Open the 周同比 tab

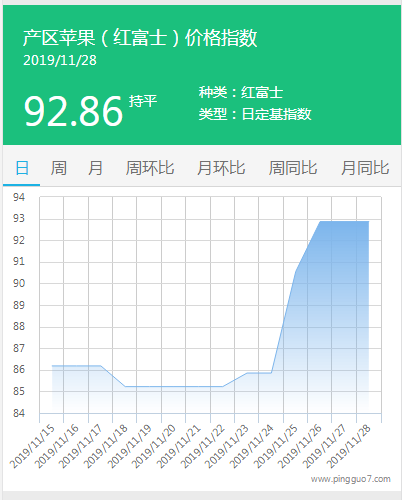tap(293, 168)
